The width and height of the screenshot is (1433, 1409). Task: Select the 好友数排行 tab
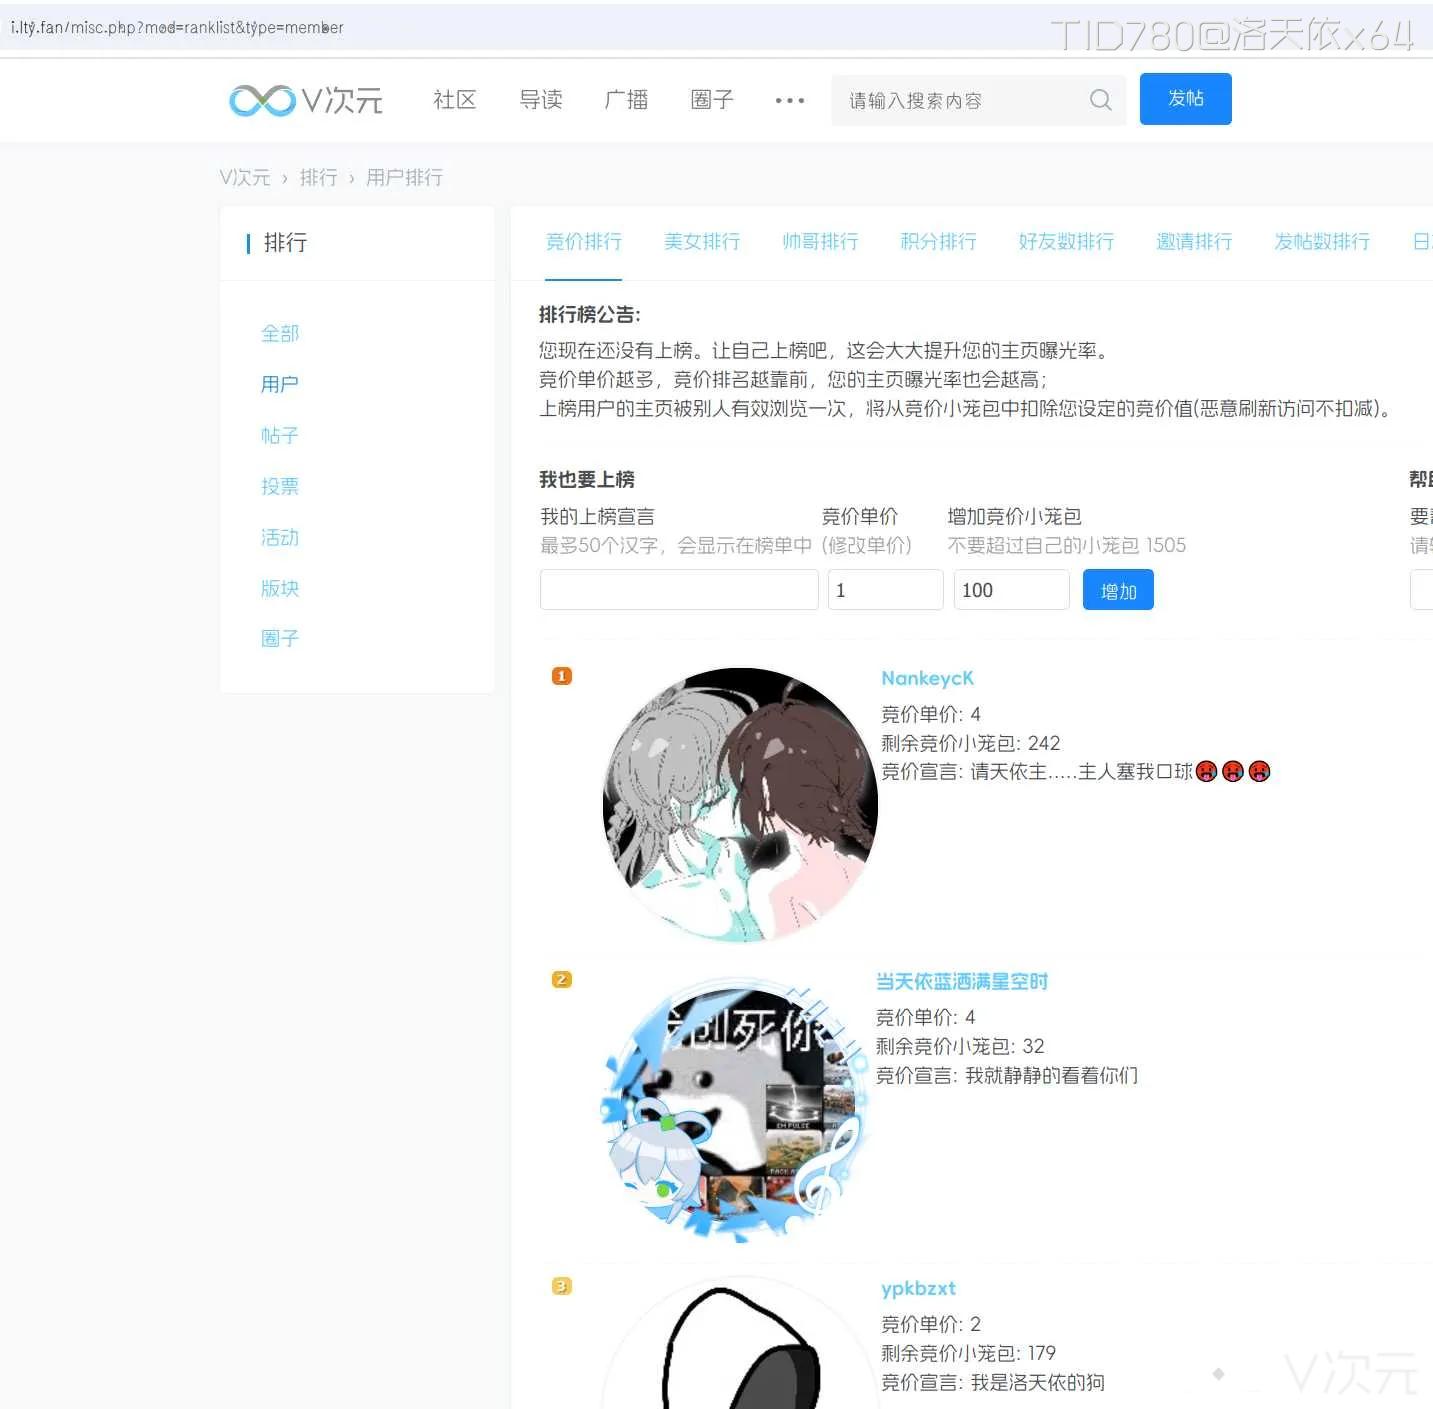[x=1066, y=241]
